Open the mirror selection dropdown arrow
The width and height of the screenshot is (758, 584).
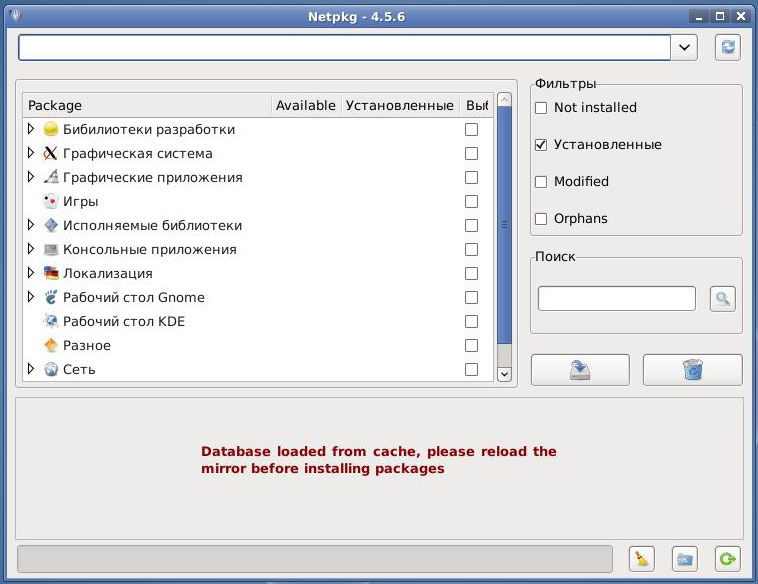pyautogui.click(x=684, y=47)
